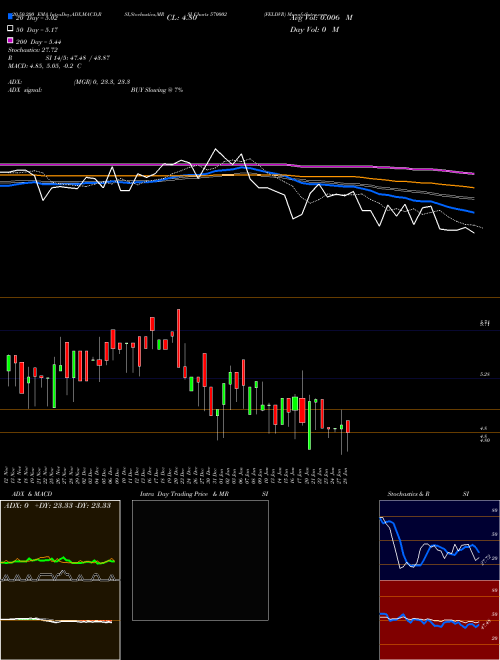
Task: Select the '200 Day = 5.44' legend text
Action: point(39,42)
